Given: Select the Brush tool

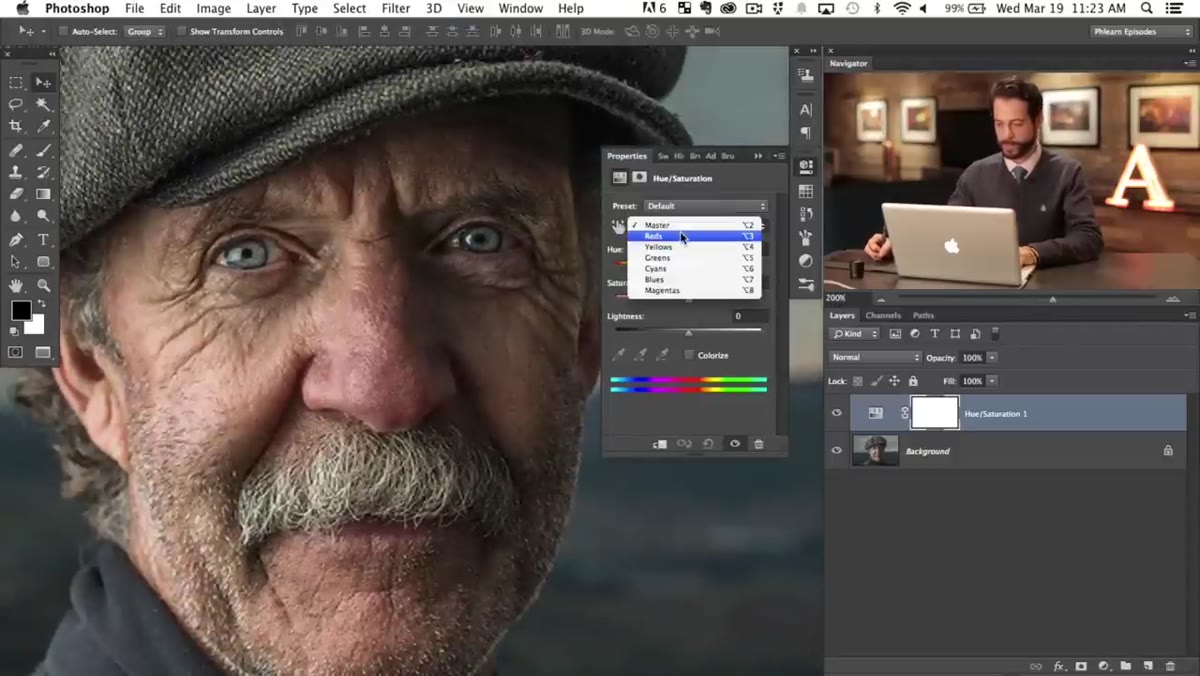Looking at the screenshot, I should [x=43, y=150].
